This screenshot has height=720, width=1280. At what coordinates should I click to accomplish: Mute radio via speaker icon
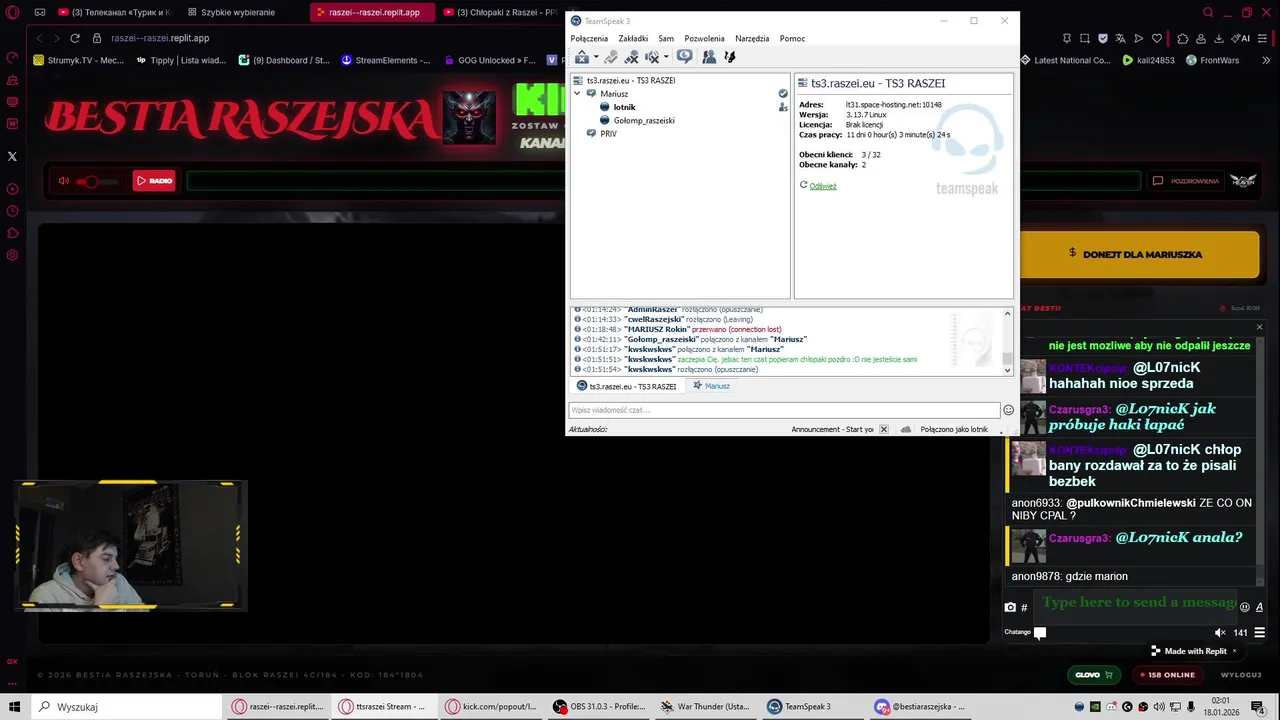[64, 181]
